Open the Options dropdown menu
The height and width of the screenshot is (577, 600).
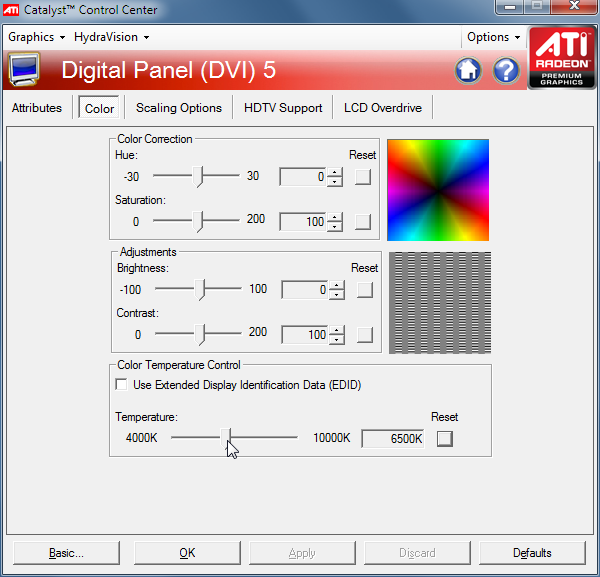494,37
